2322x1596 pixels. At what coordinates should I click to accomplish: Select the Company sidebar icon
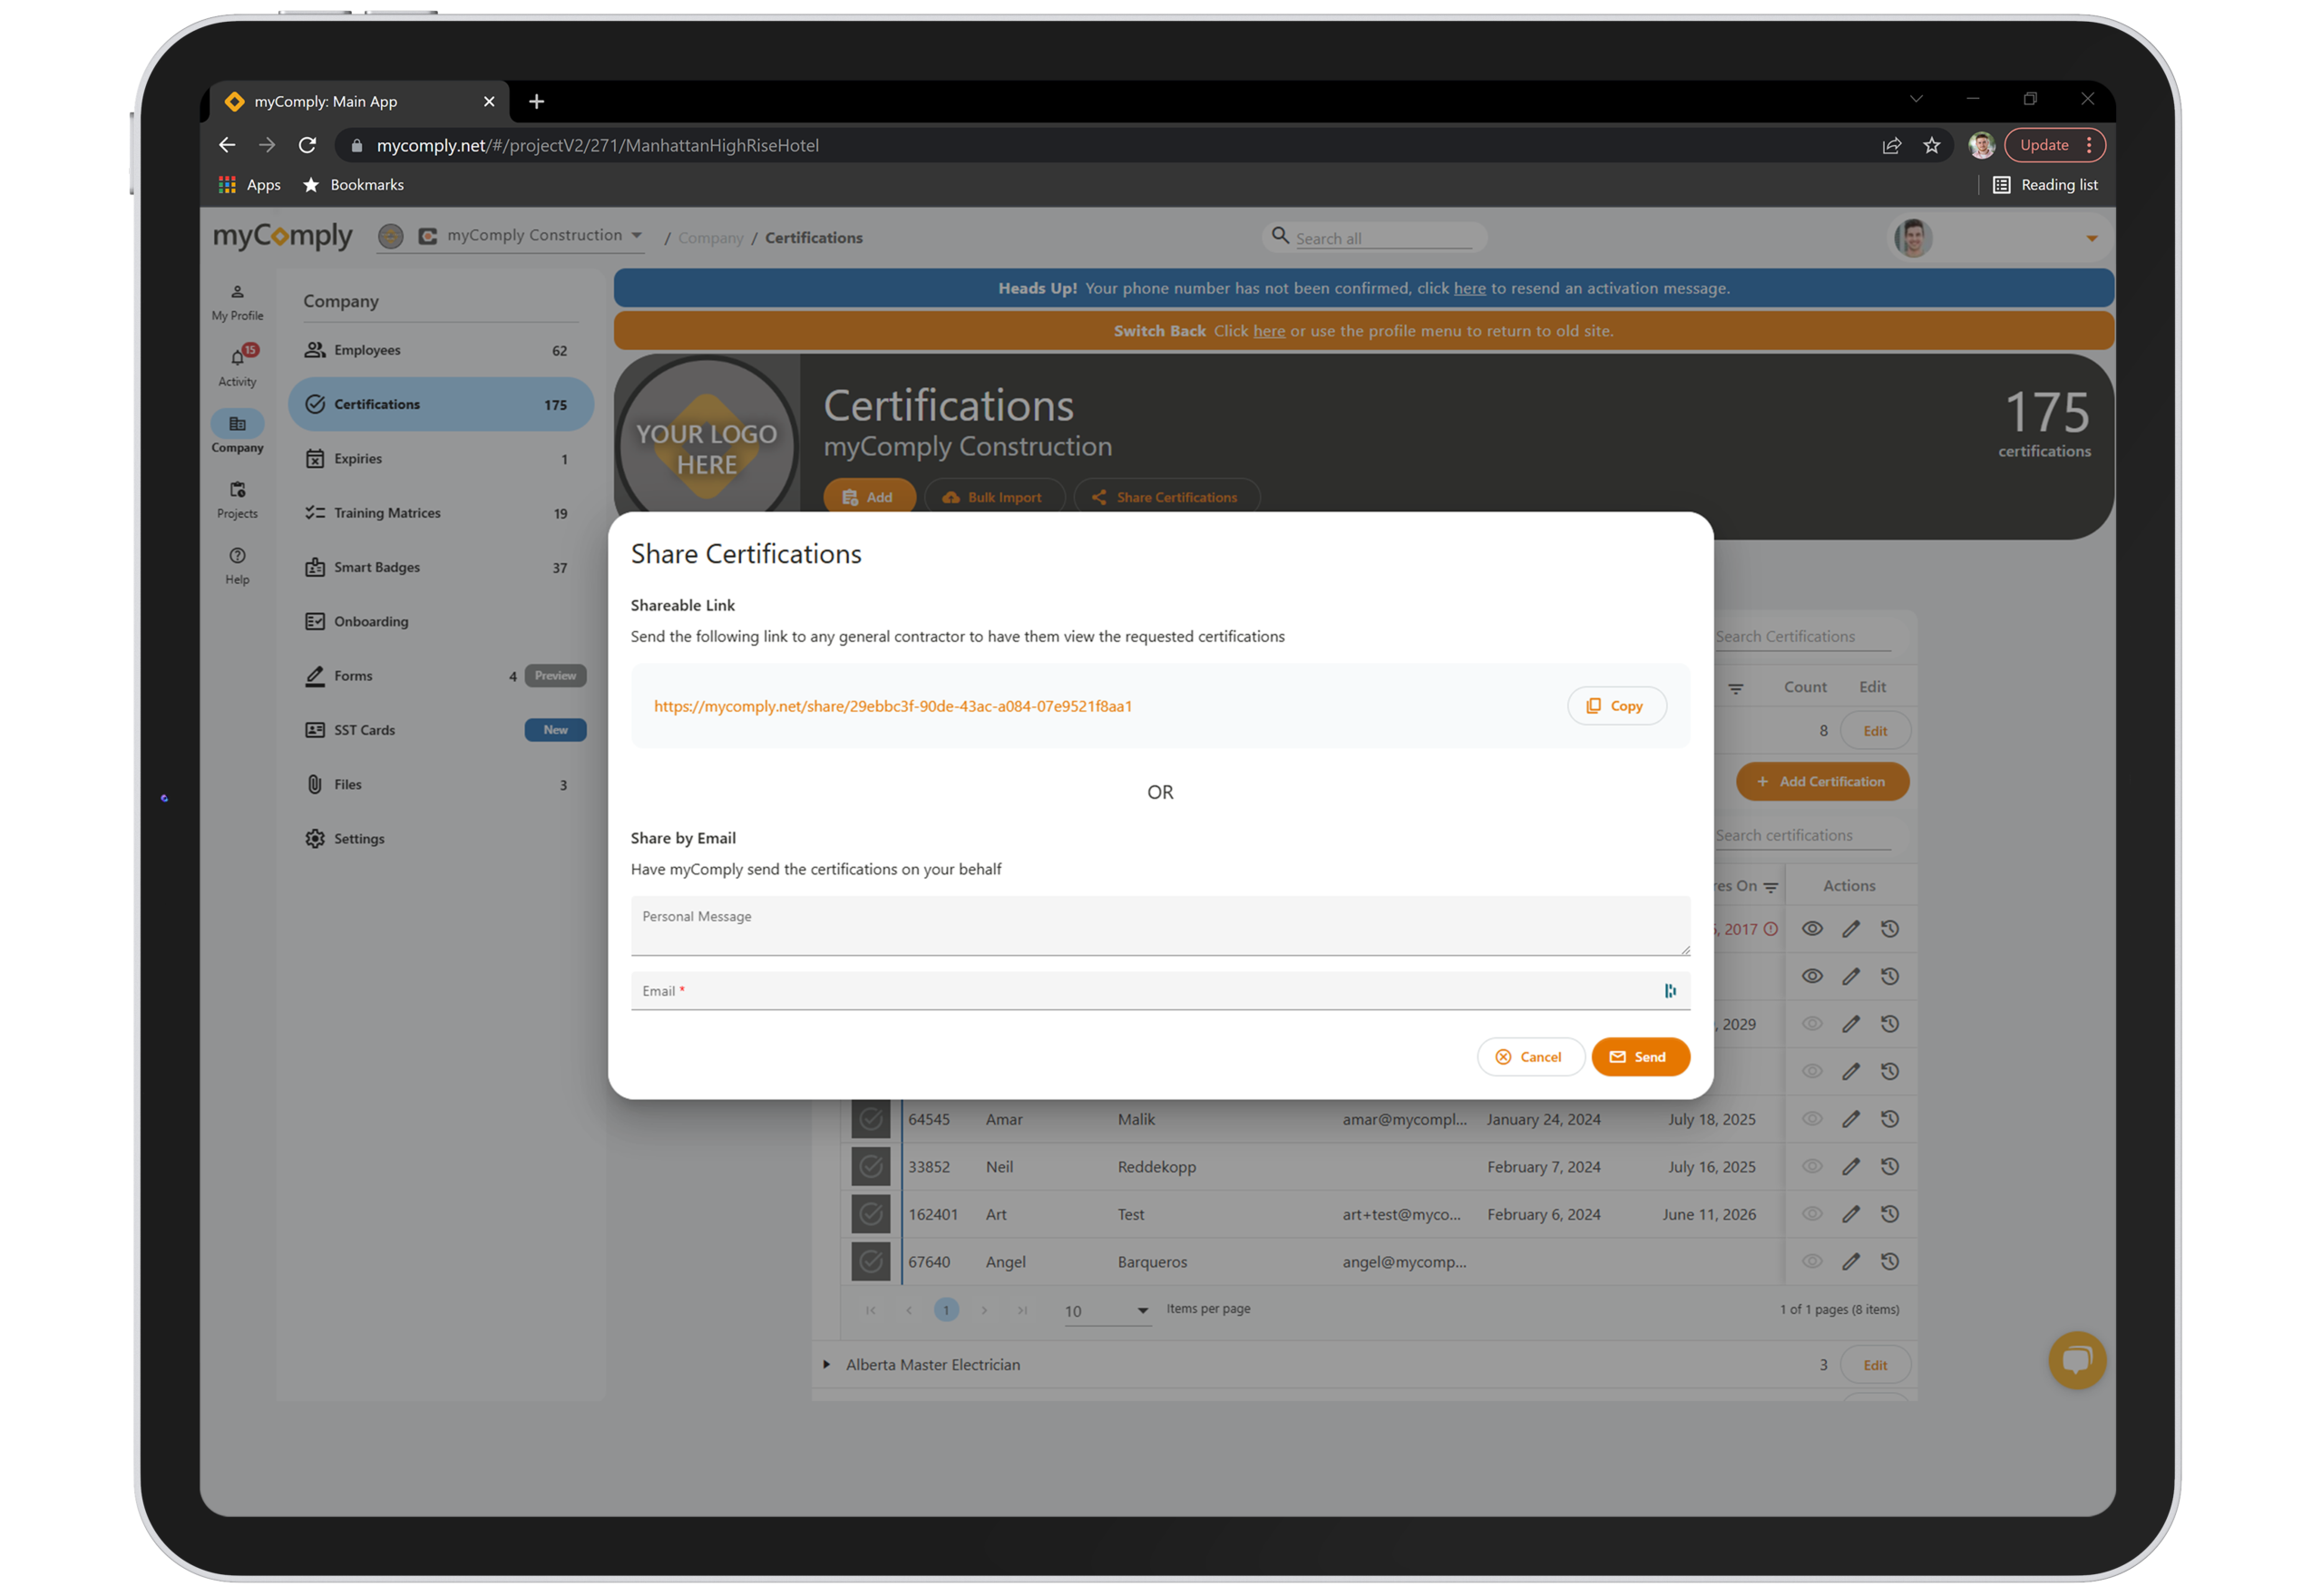tap(237, 433)
